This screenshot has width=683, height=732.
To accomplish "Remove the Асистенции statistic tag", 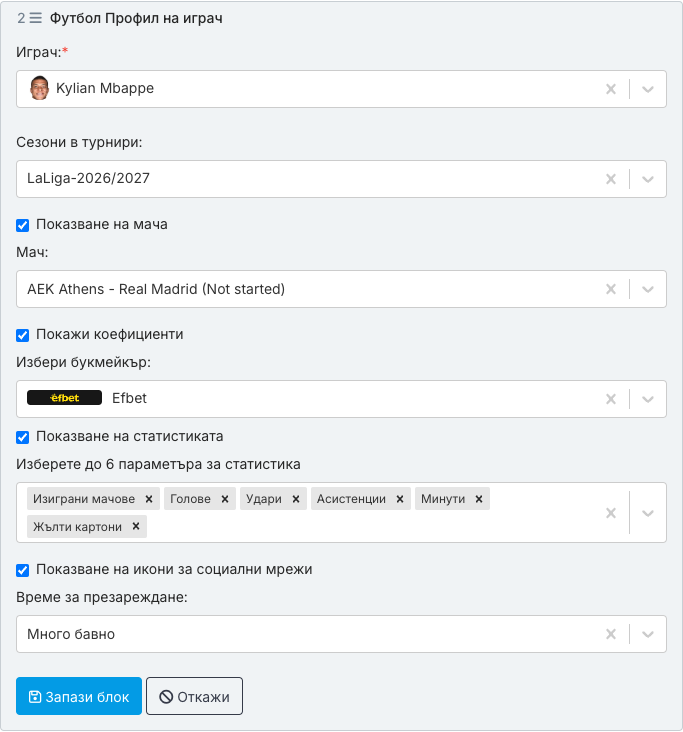I will [x=400, y=499].
